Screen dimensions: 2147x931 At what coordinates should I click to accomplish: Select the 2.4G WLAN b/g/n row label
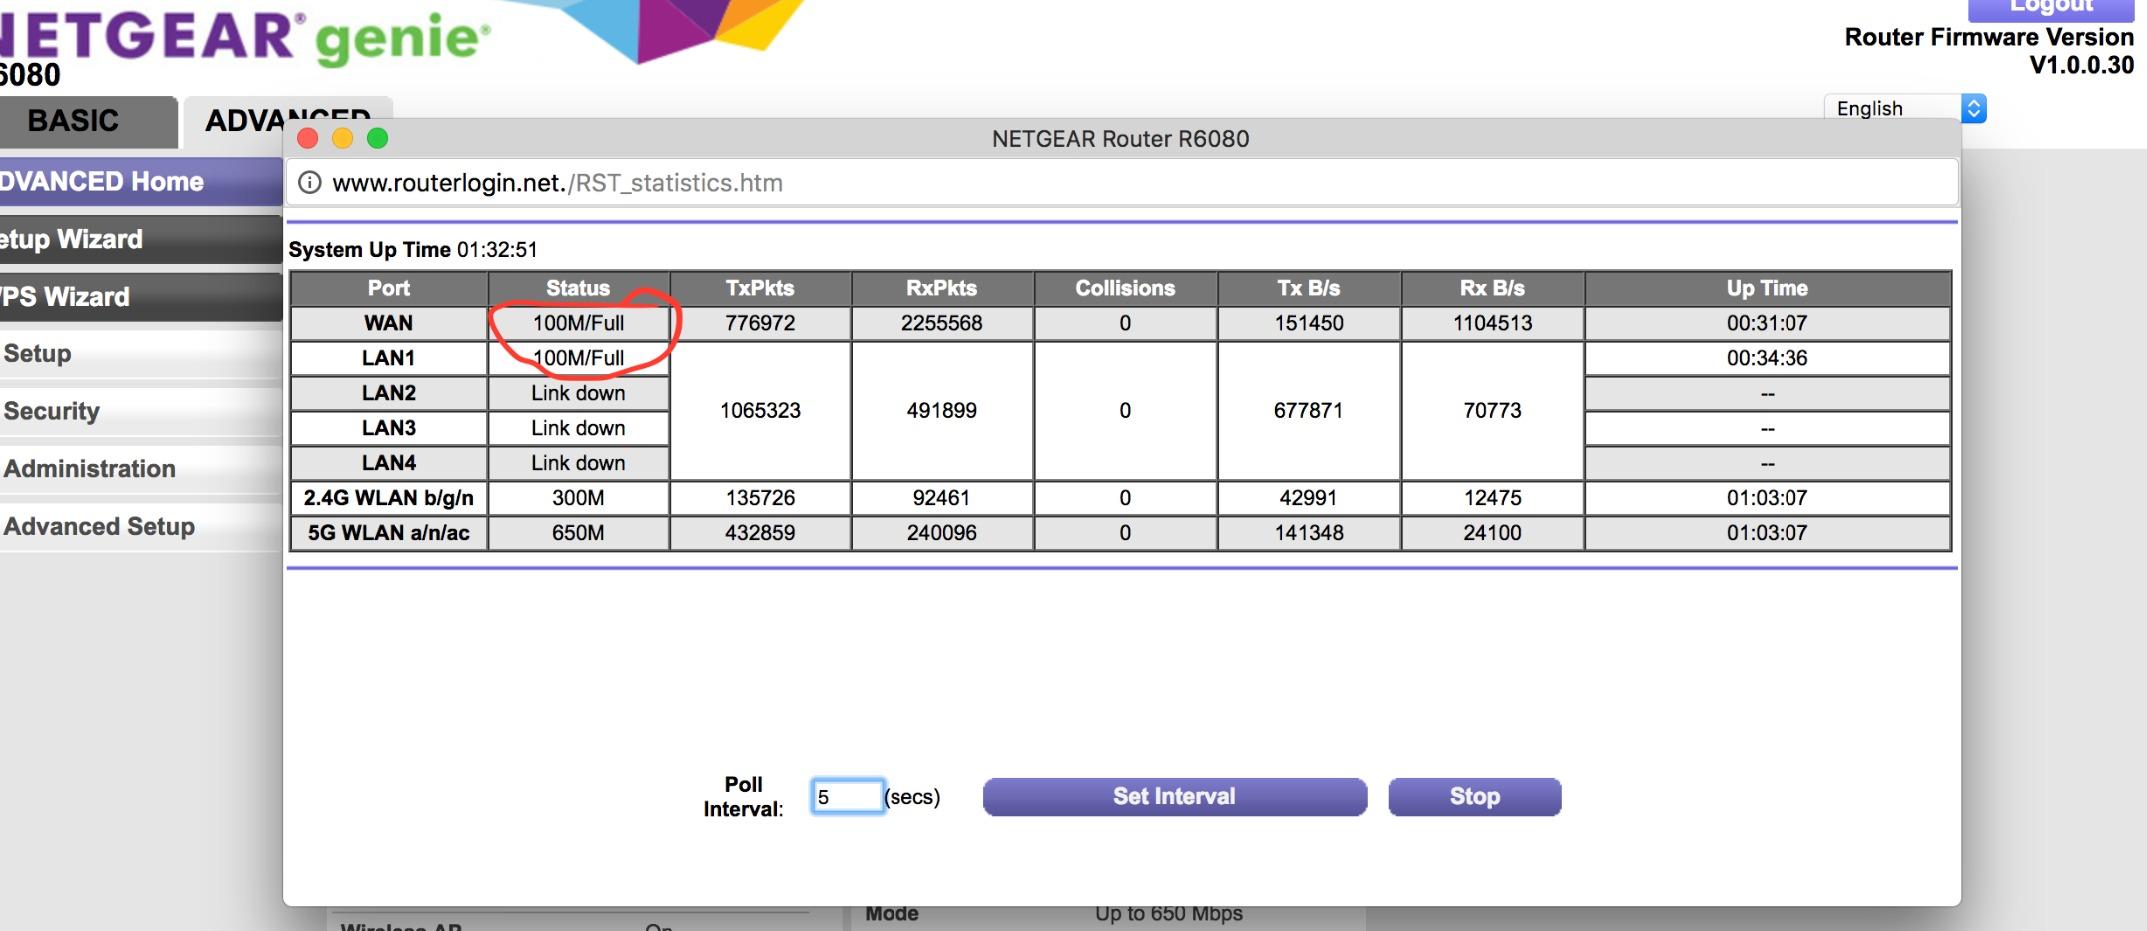(x=389, y=498)
